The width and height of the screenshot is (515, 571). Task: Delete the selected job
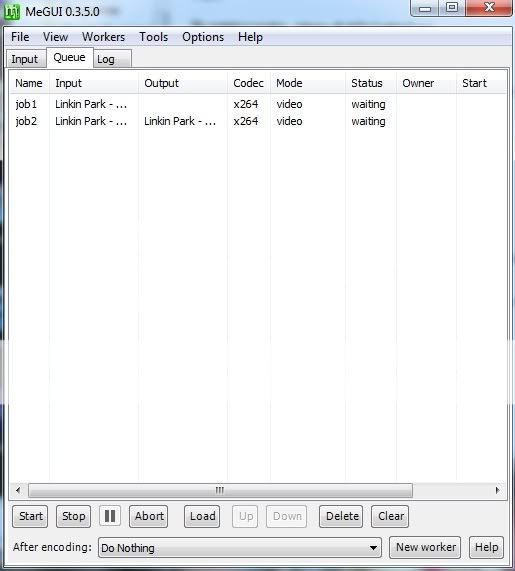tap(341, 516)
